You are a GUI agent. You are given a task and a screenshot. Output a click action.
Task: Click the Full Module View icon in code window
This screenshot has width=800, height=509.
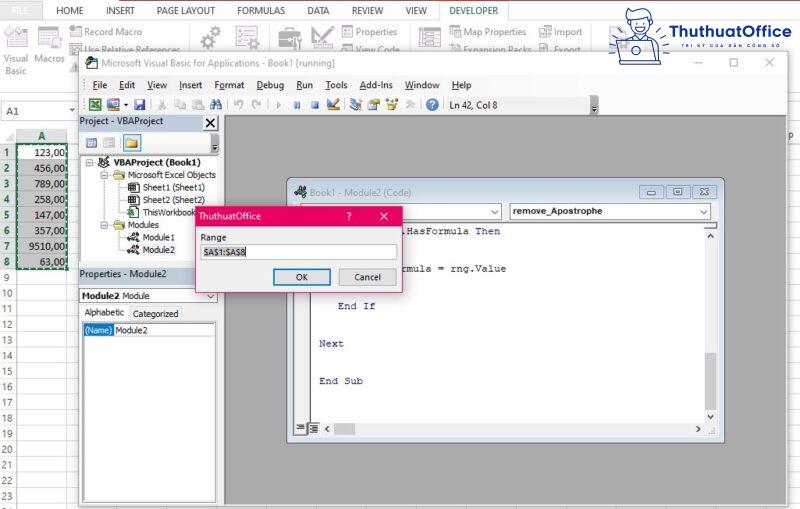313,428
